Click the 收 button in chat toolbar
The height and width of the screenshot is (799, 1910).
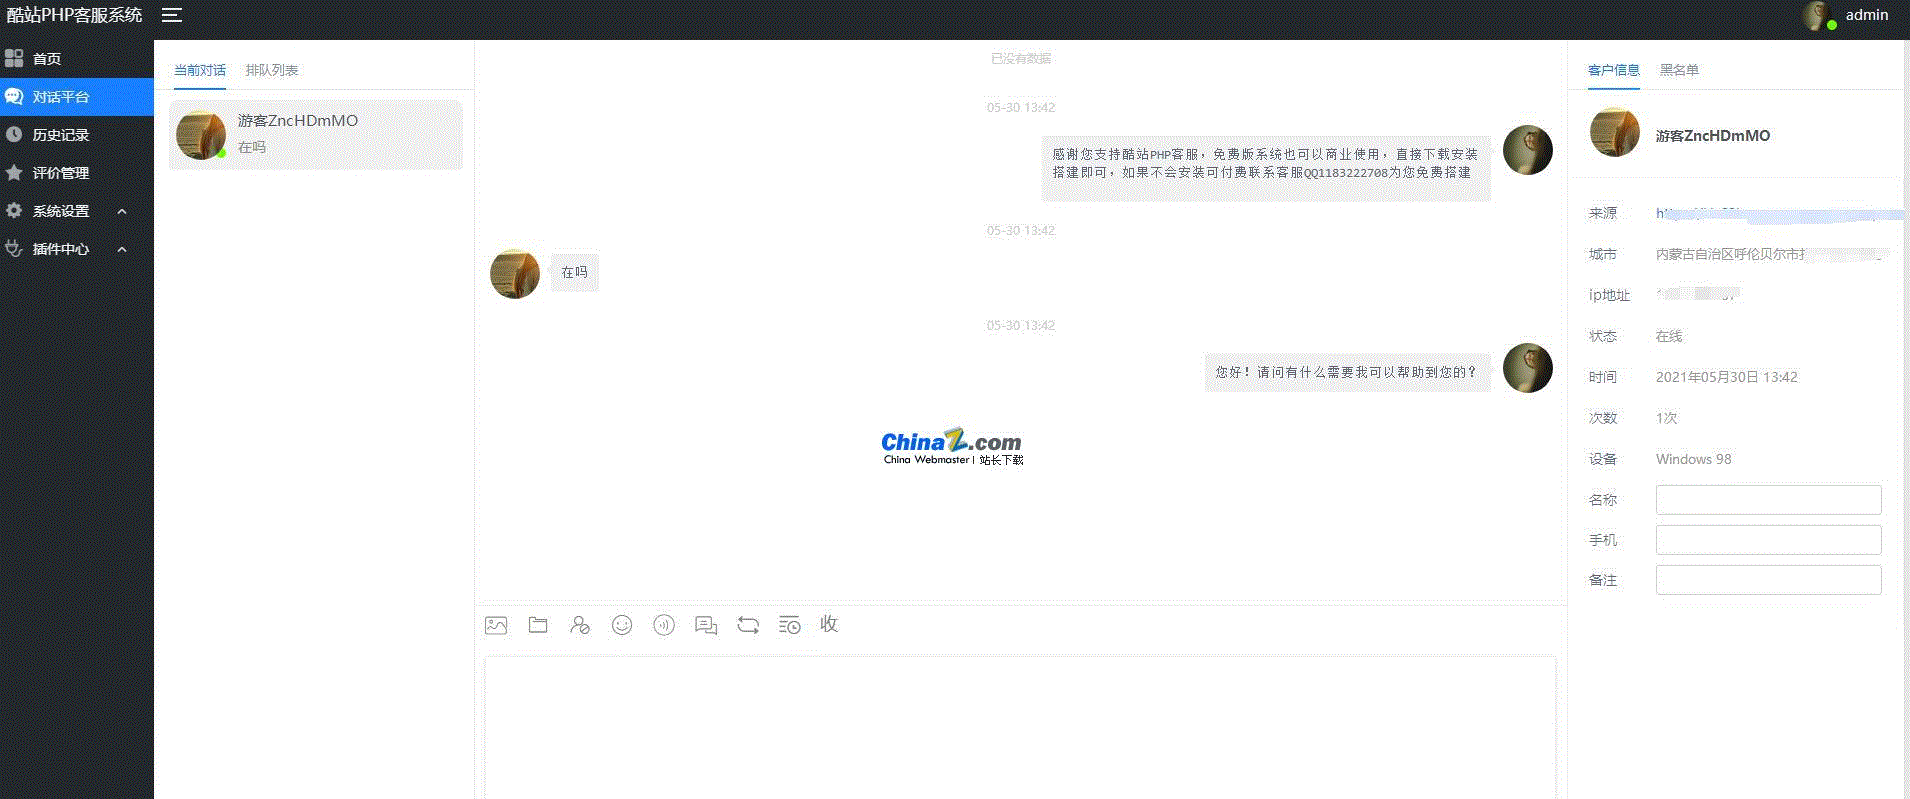829,624
